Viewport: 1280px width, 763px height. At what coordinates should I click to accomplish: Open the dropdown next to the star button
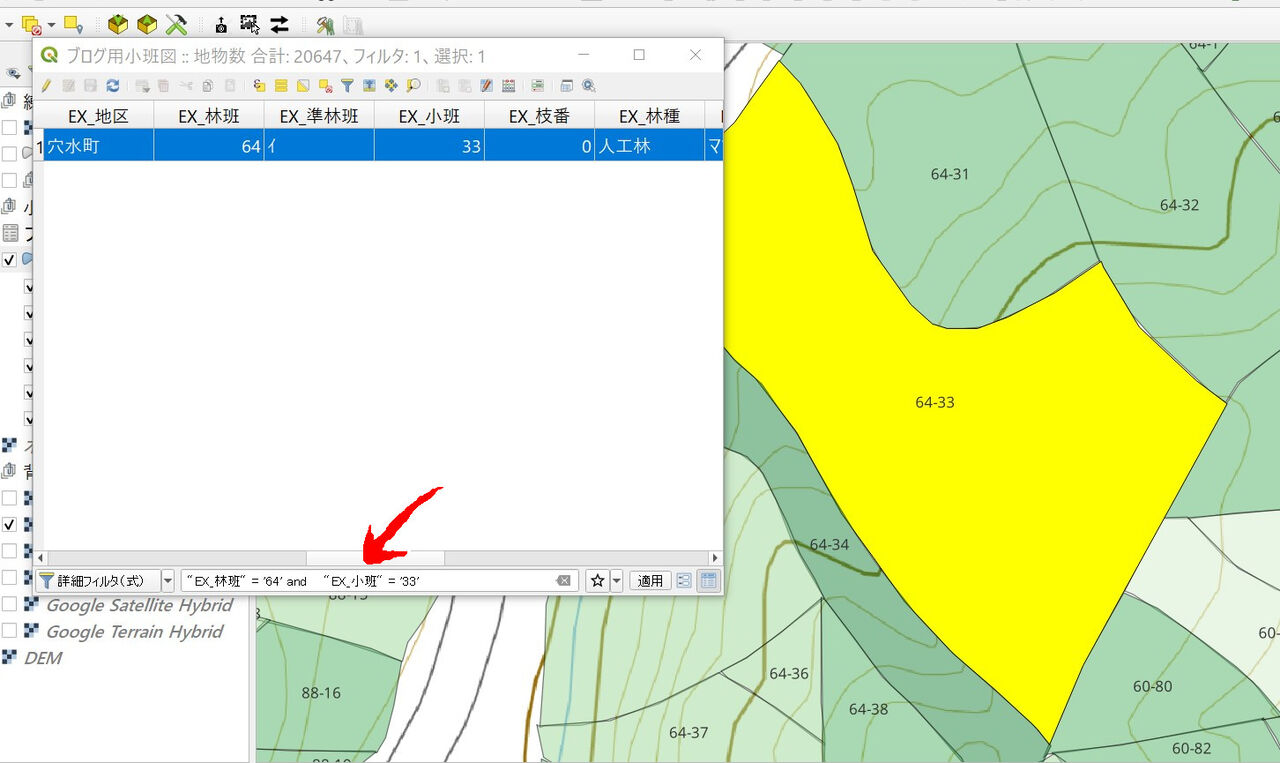point(616,581)
